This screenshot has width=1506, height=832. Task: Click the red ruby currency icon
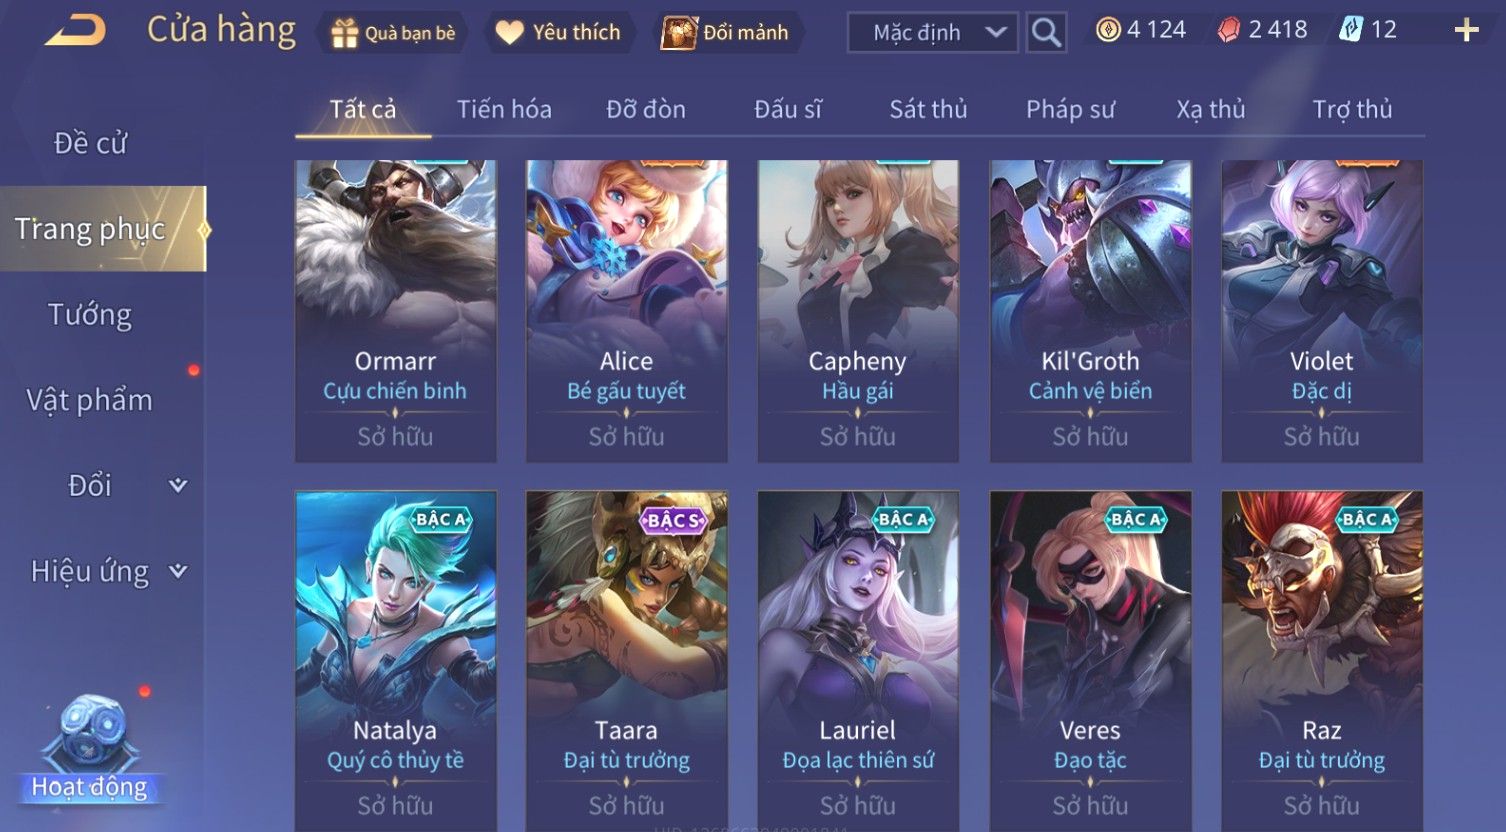1229,30
